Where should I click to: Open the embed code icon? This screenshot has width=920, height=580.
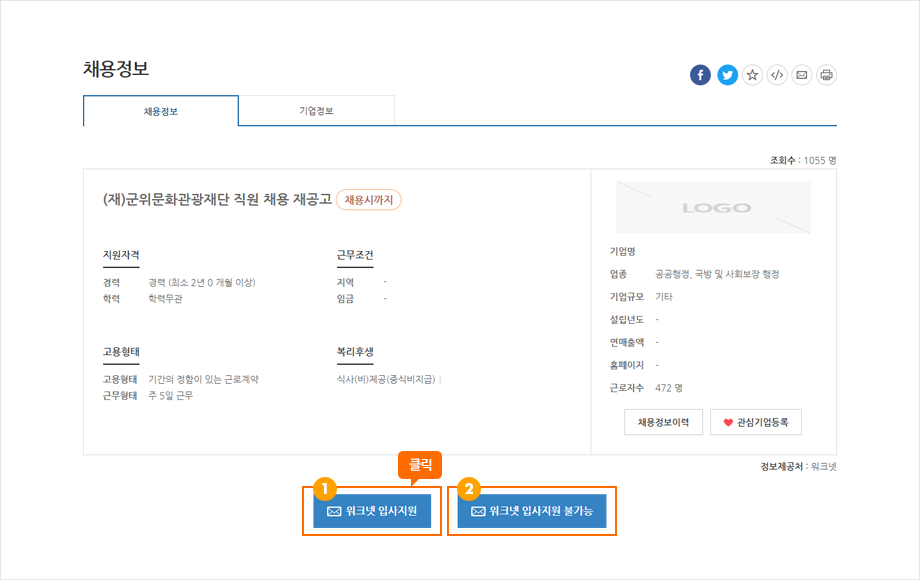777,75
